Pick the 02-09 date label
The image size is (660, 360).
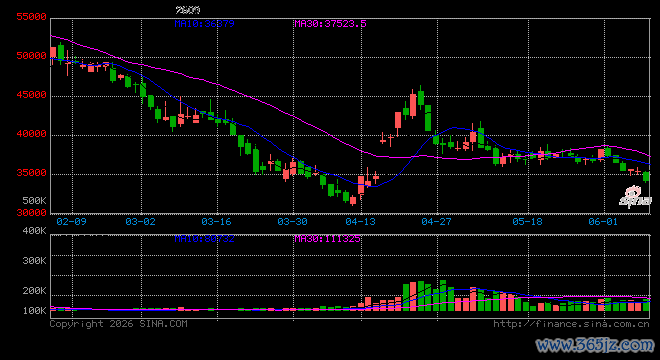click(x=71, y=221)
